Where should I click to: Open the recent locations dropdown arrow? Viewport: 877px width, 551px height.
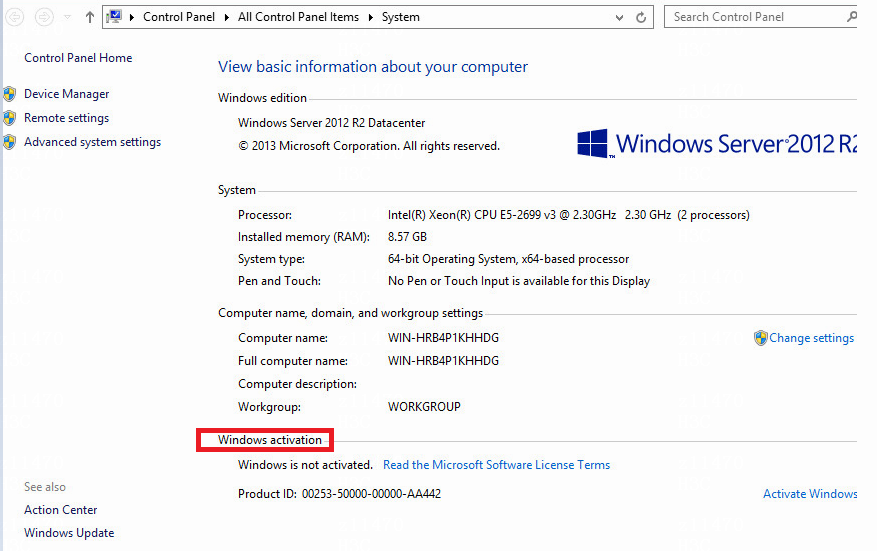click(68, 17)
